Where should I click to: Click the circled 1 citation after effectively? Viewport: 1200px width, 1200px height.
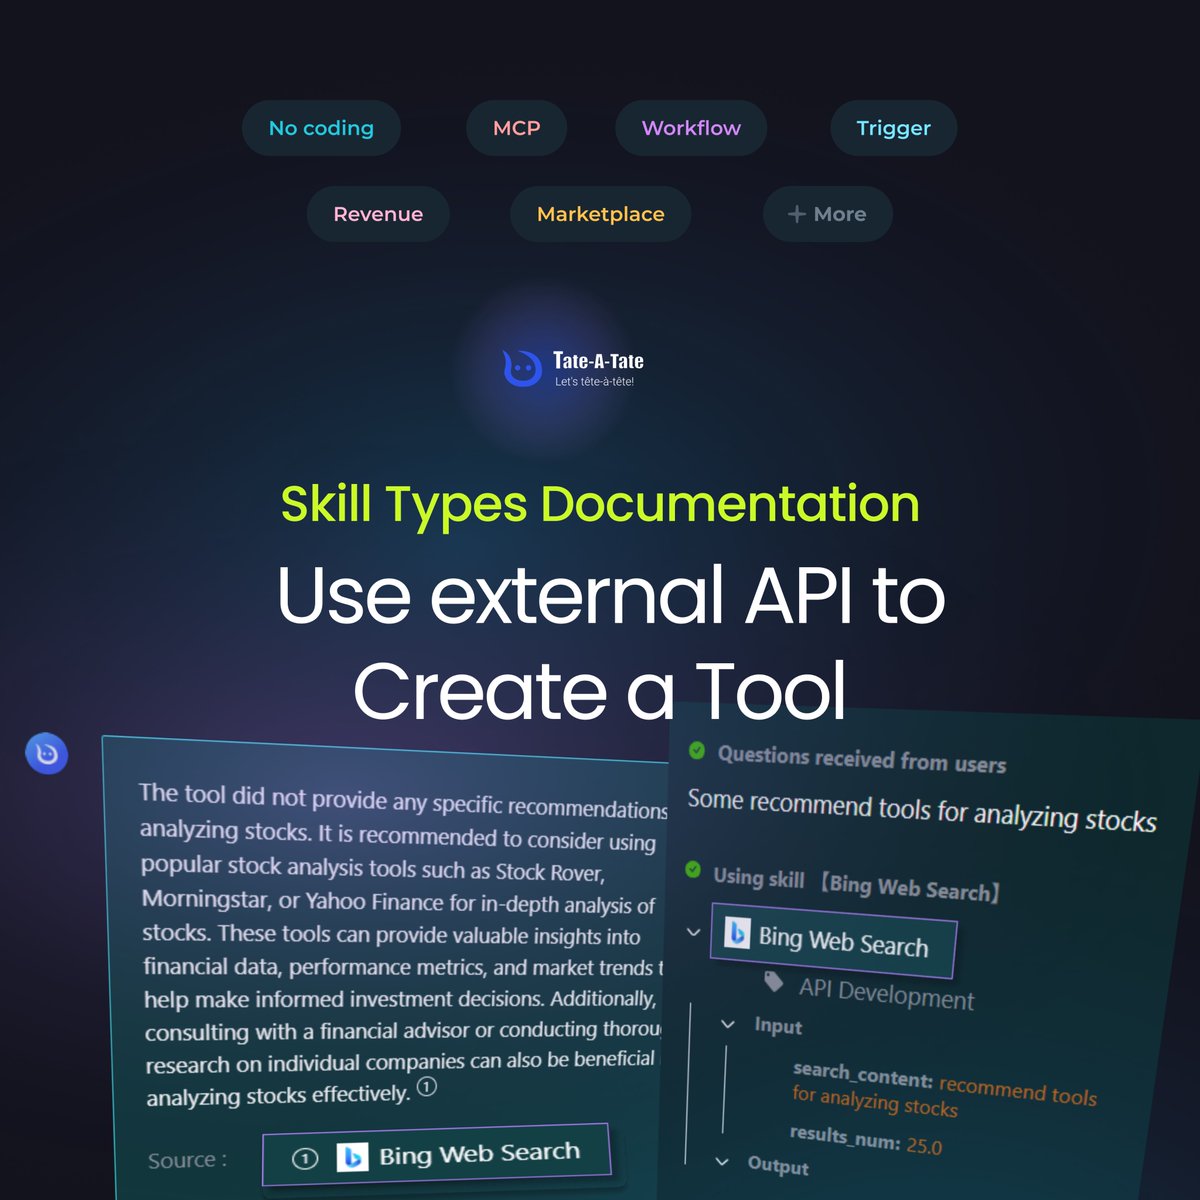point(427,1087)
